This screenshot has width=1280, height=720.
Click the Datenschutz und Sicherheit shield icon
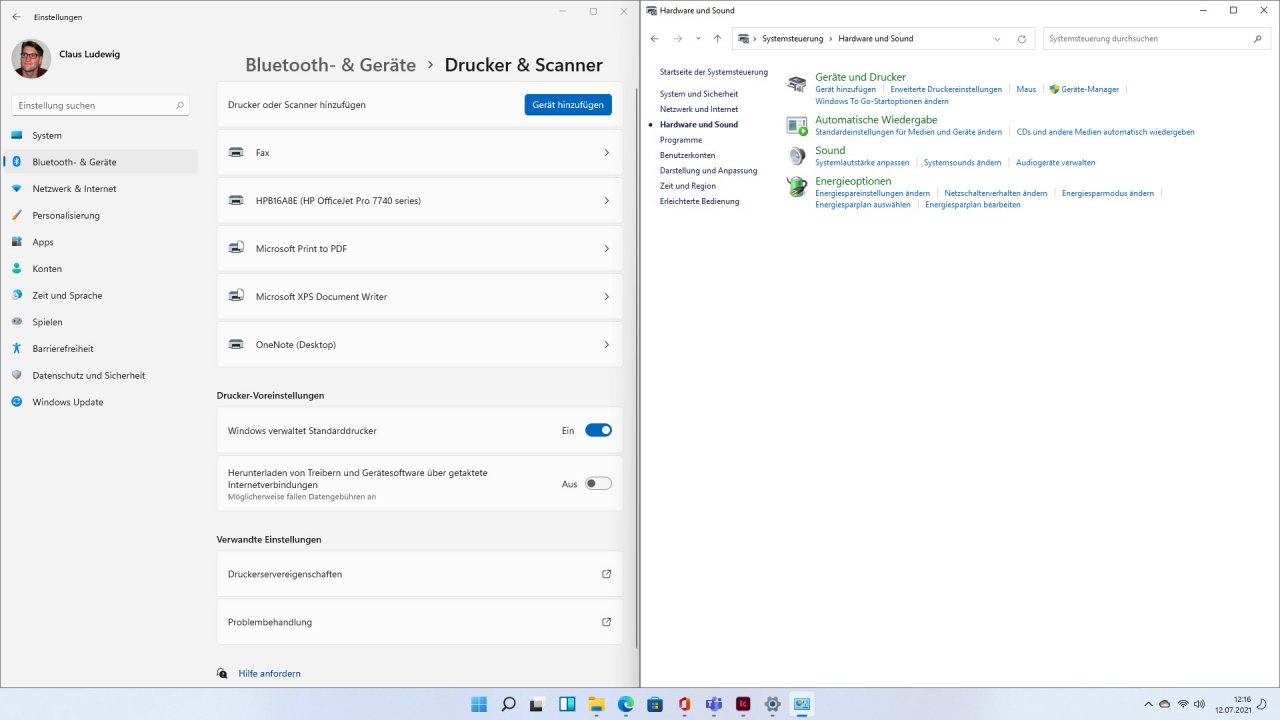pos(16,375)
